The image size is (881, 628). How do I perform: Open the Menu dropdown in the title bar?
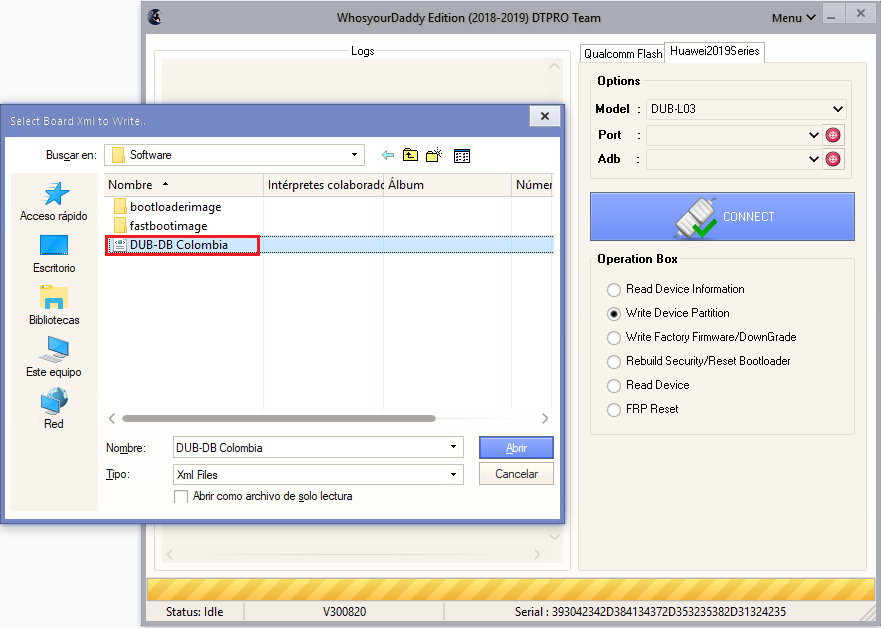point(793,18)
